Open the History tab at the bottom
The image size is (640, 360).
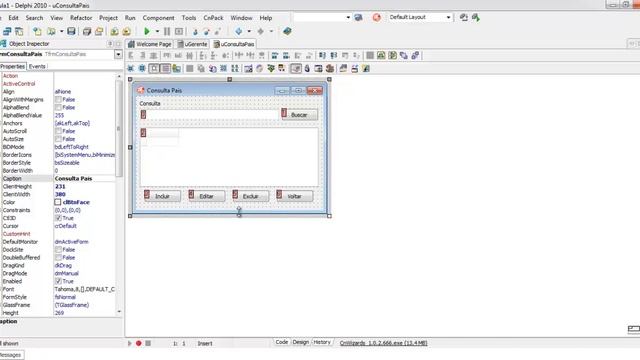[x=322, y=342]
